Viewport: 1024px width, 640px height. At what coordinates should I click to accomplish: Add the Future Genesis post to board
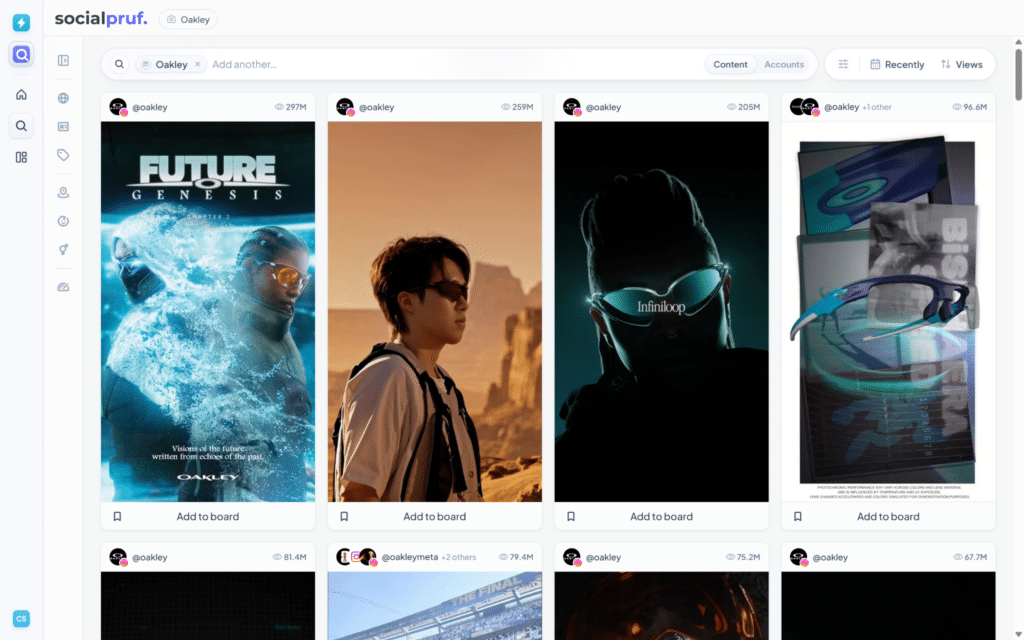[208, 517]
